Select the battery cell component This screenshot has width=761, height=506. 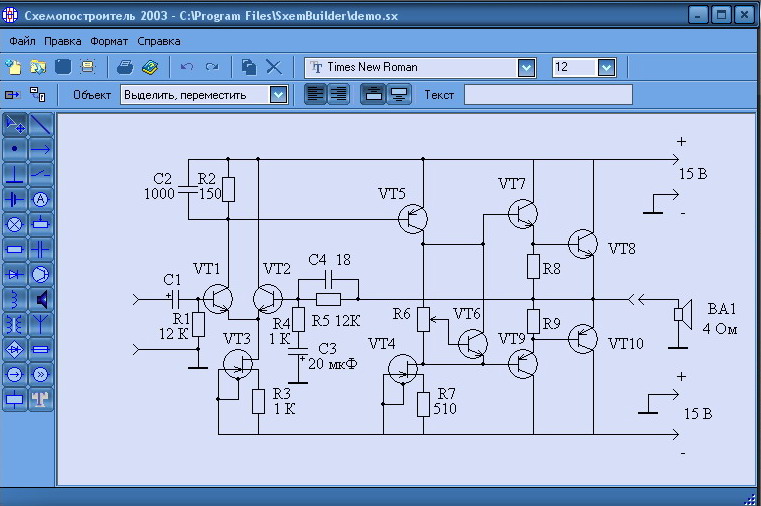tap(15, 199)
